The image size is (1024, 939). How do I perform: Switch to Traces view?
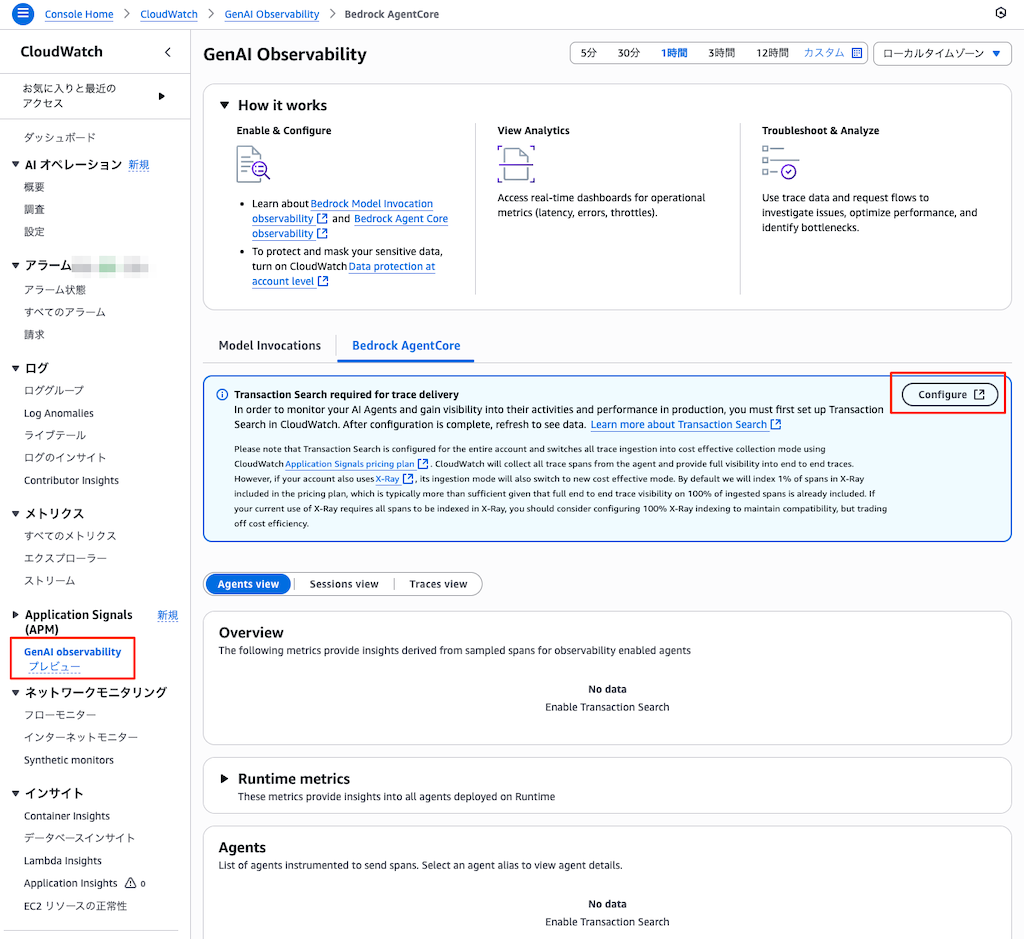tap(438, 584)
